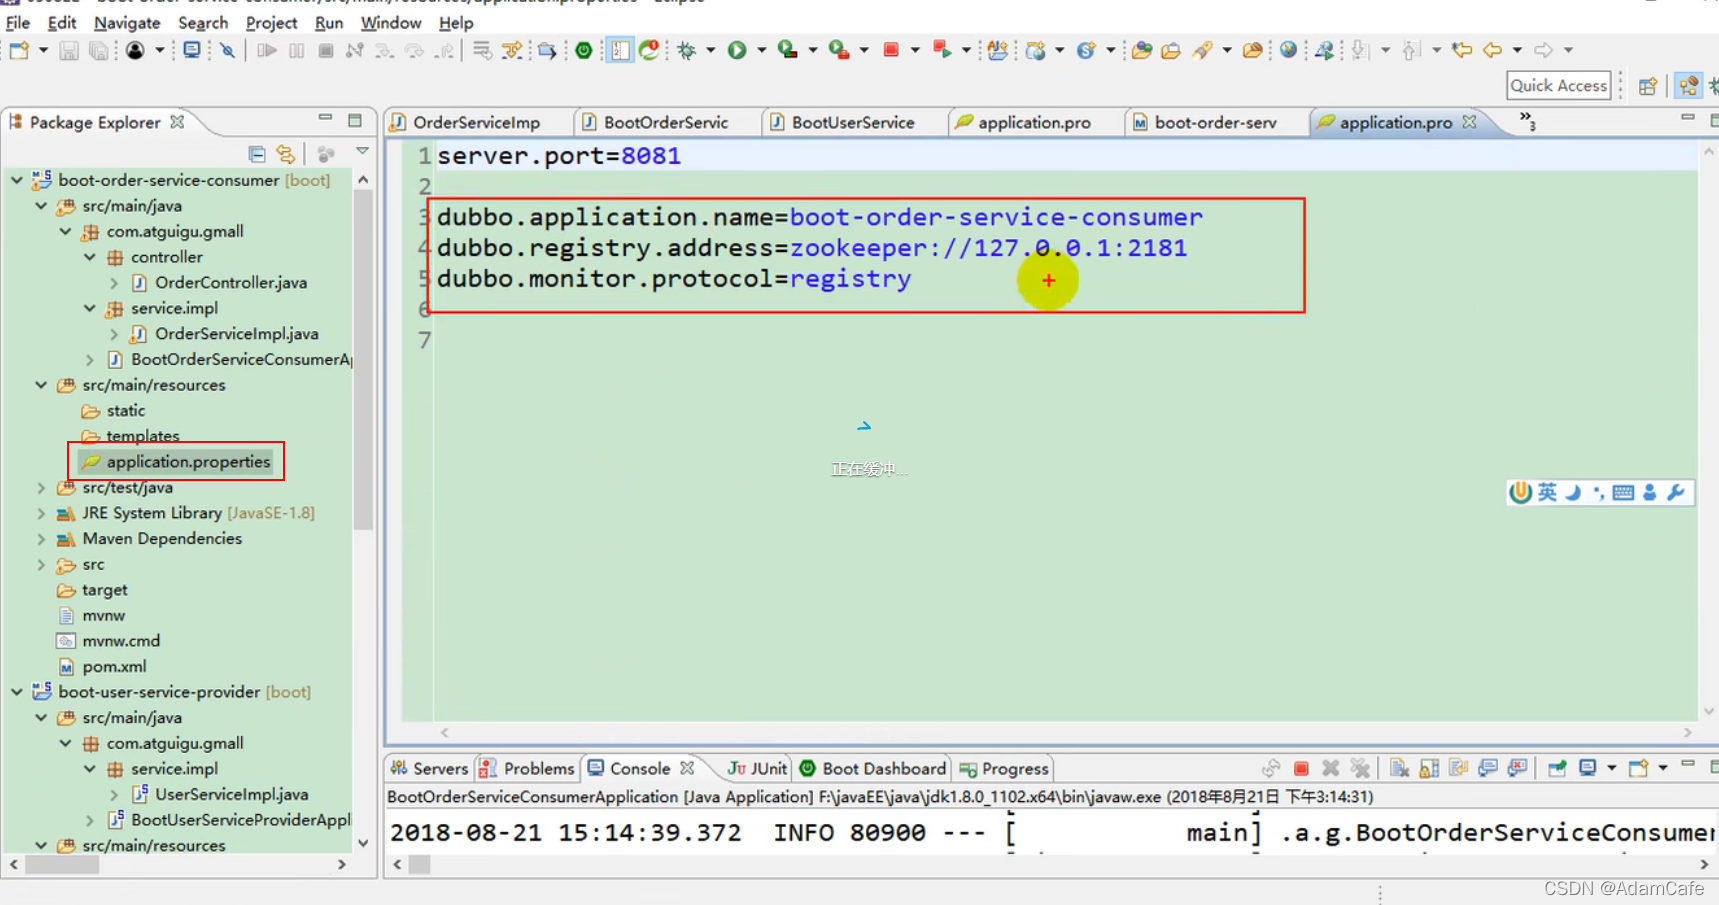Show hidden editor tabs list chevron
This screenshot has width=1719, height=905.
tap(1527, 121)
